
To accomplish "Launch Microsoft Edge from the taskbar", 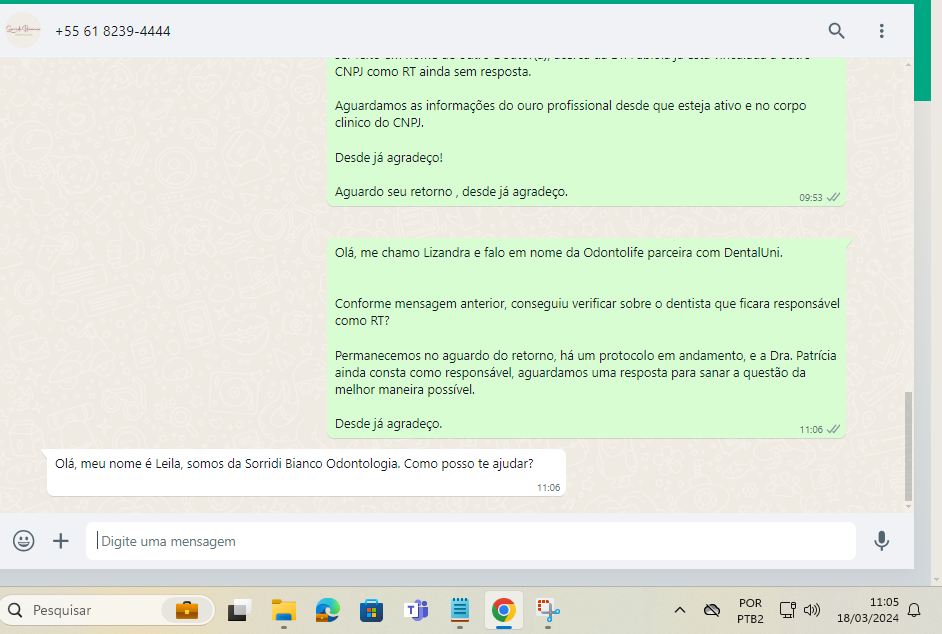I will tap(327, 611).
